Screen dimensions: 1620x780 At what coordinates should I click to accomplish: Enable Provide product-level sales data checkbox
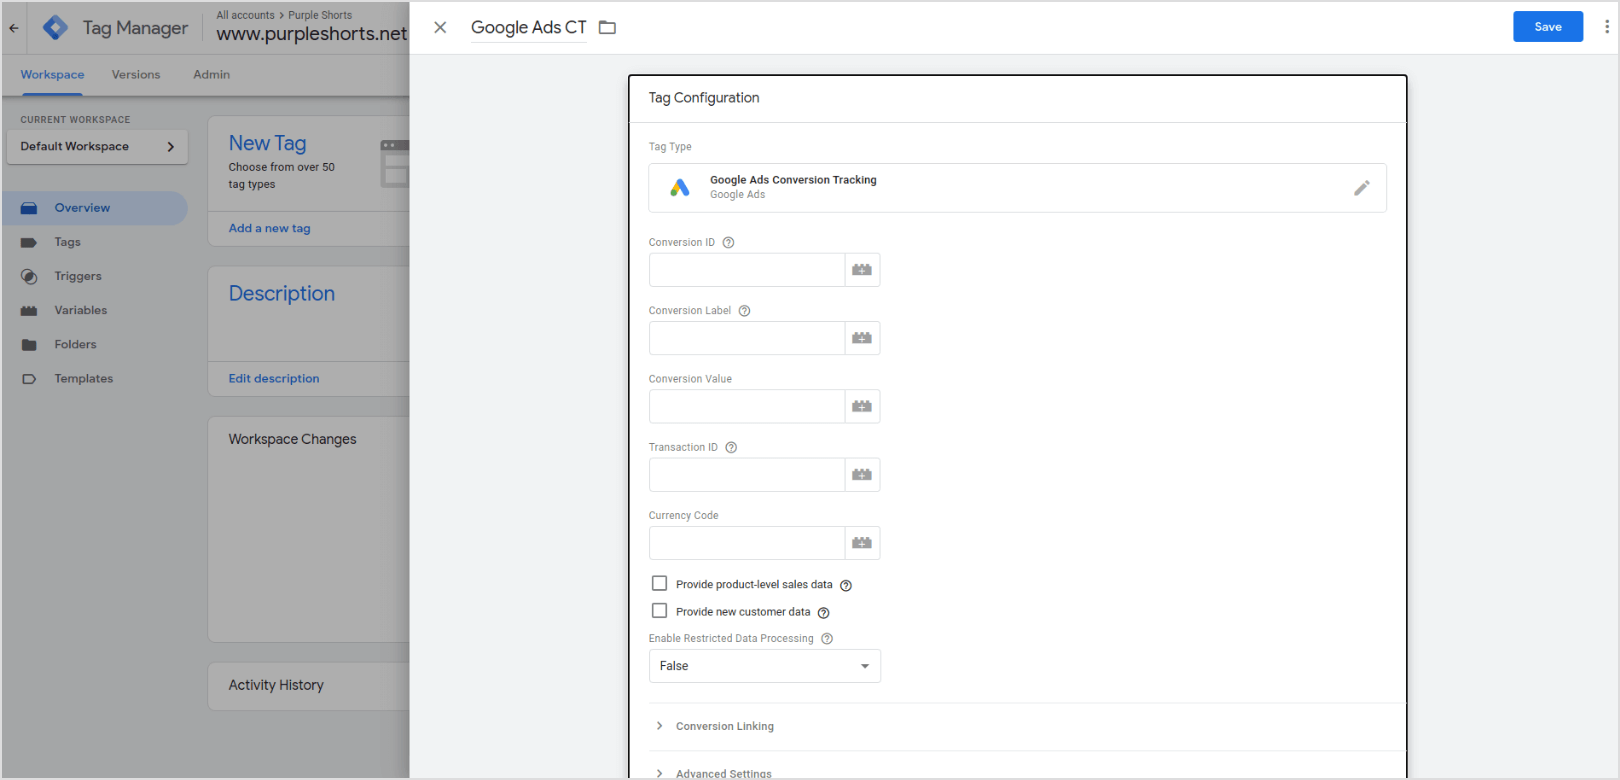[x=660, y=584]
